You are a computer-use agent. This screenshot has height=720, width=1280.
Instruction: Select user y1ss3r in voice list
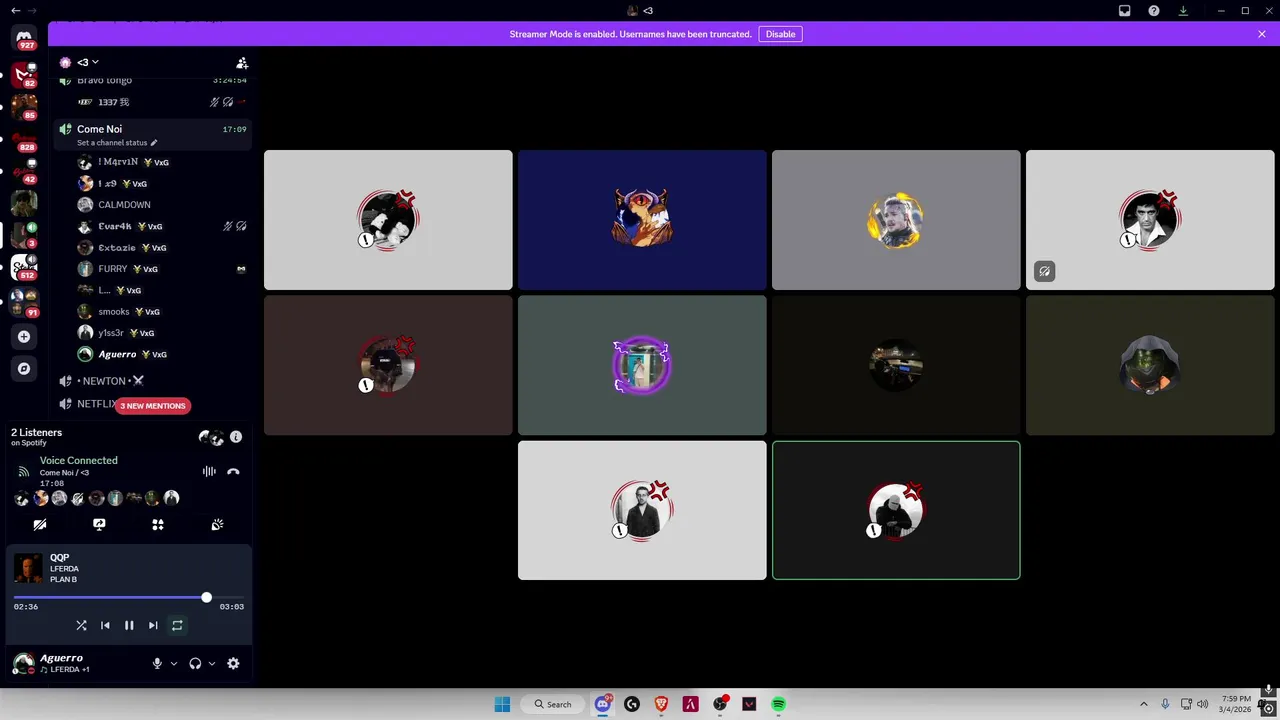click(x=152, y=333)
